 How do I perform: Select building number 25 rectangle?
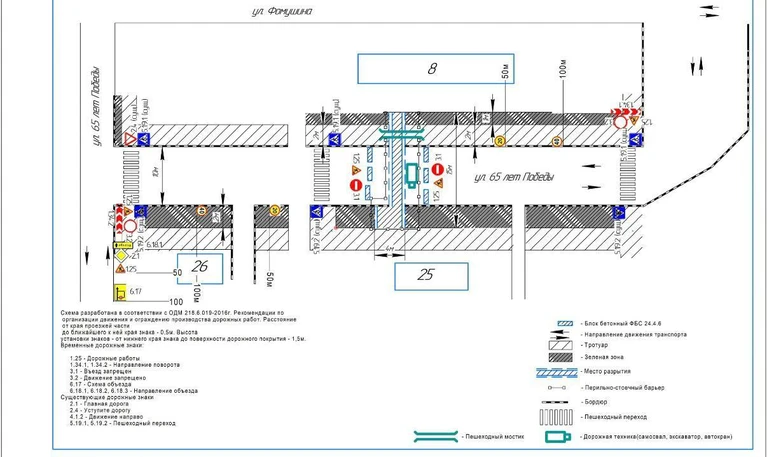pyautogui.click(x=430, y=275)
